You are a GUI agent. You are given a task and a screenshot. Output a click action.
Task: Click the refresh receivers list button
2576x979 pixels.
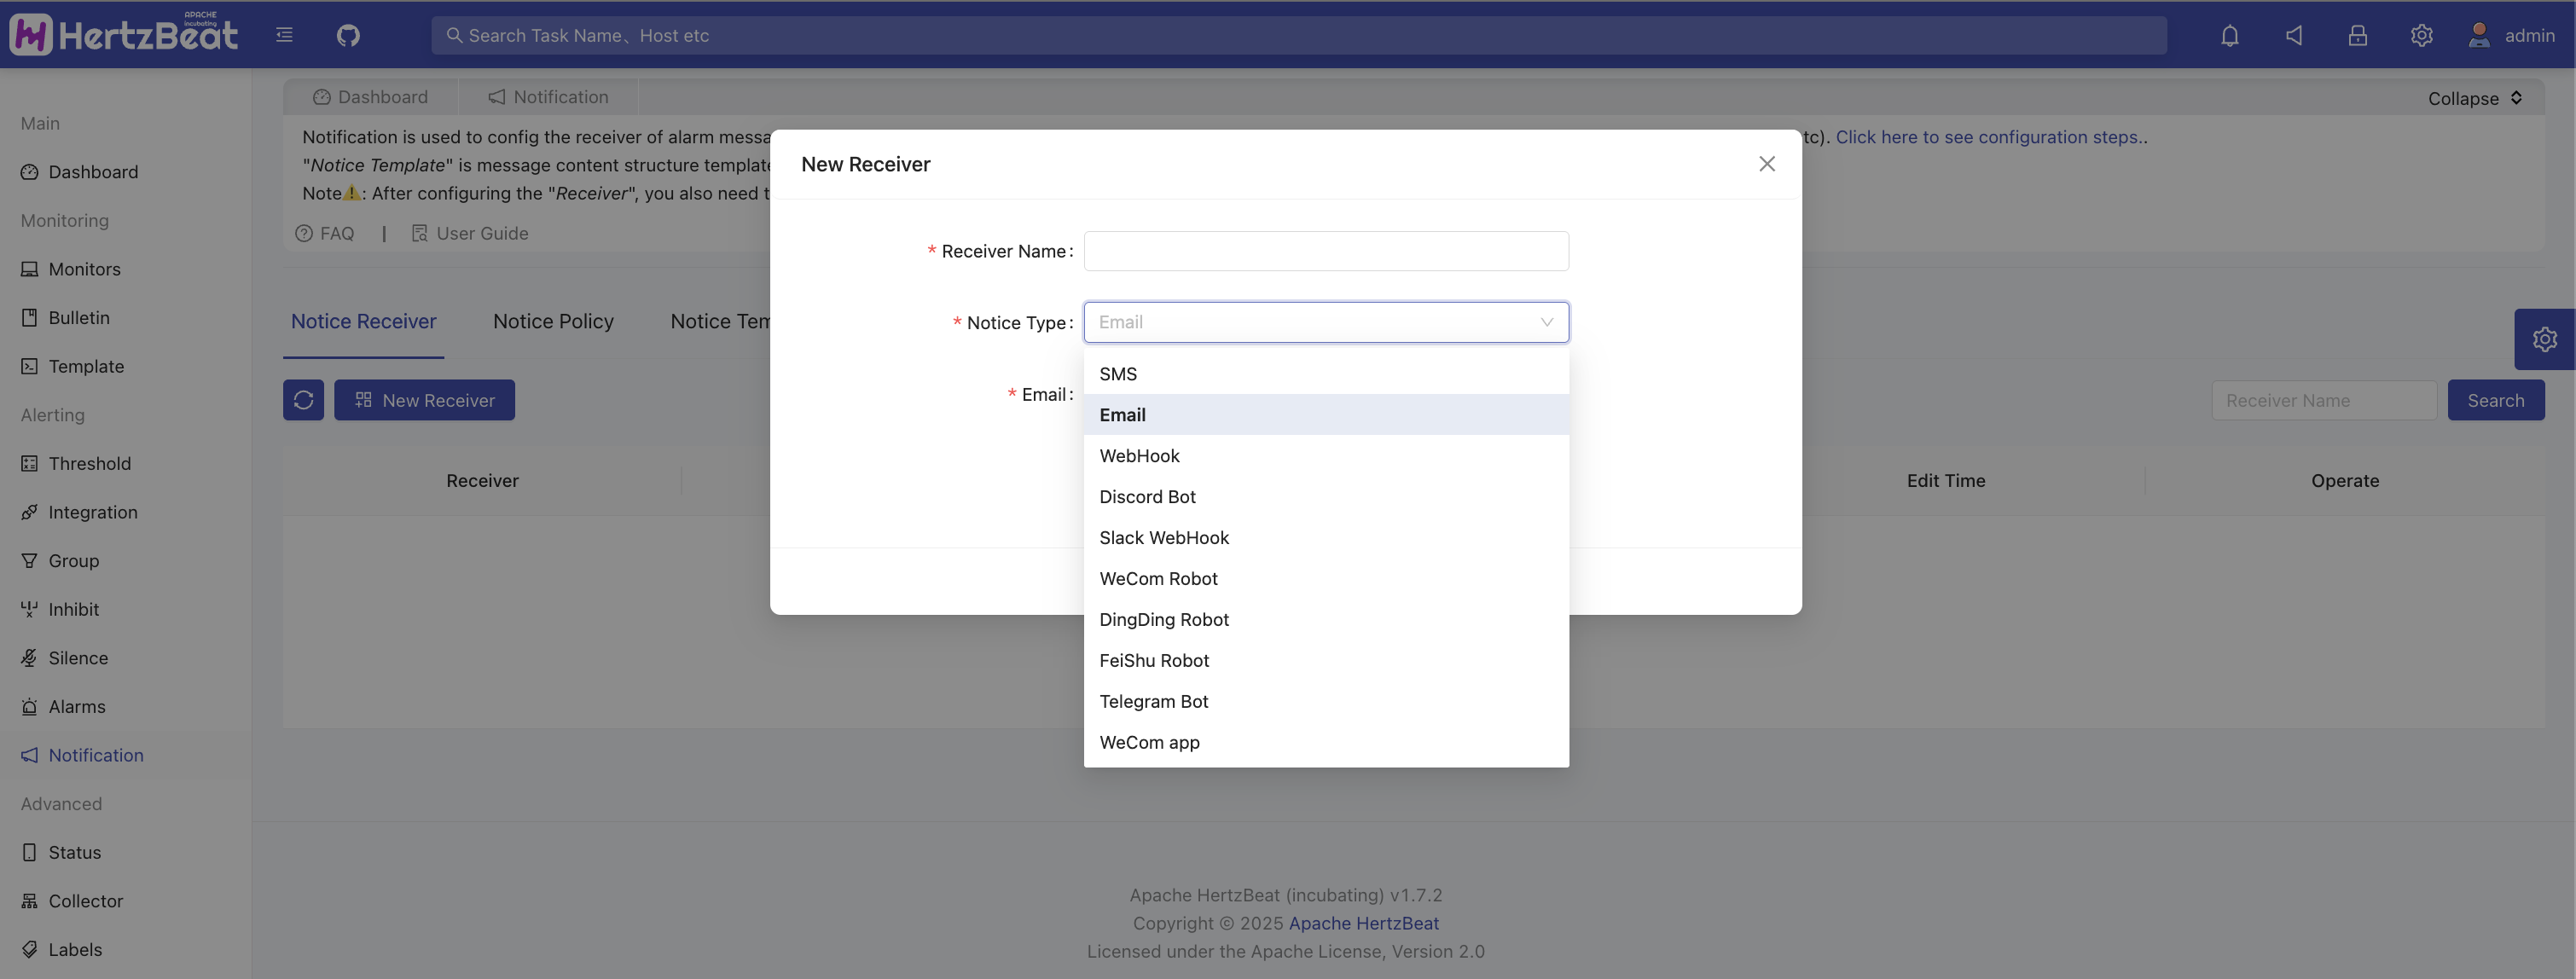coord(303,400)
